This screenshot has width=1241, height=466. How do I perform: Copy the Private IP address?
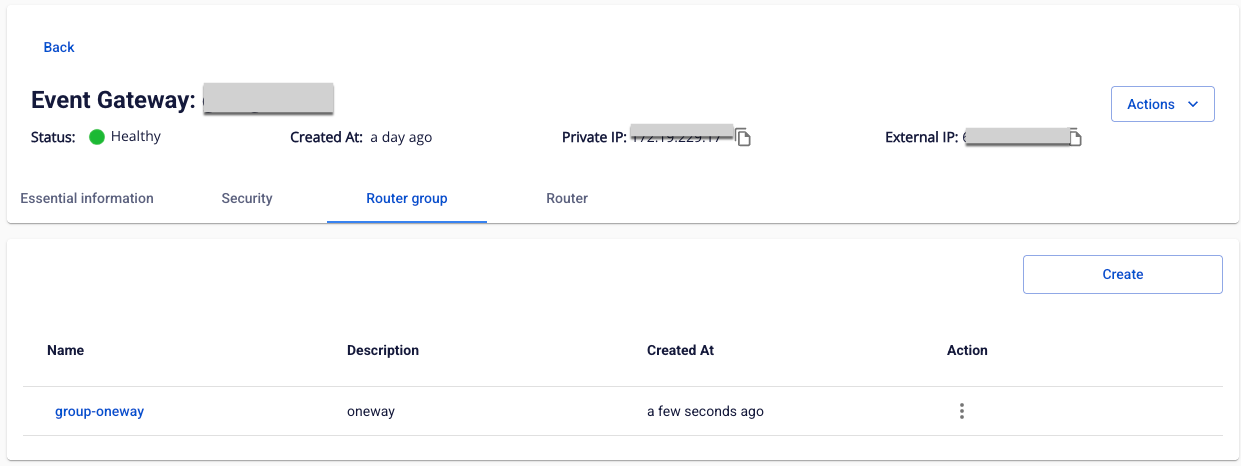click(743, 138)
